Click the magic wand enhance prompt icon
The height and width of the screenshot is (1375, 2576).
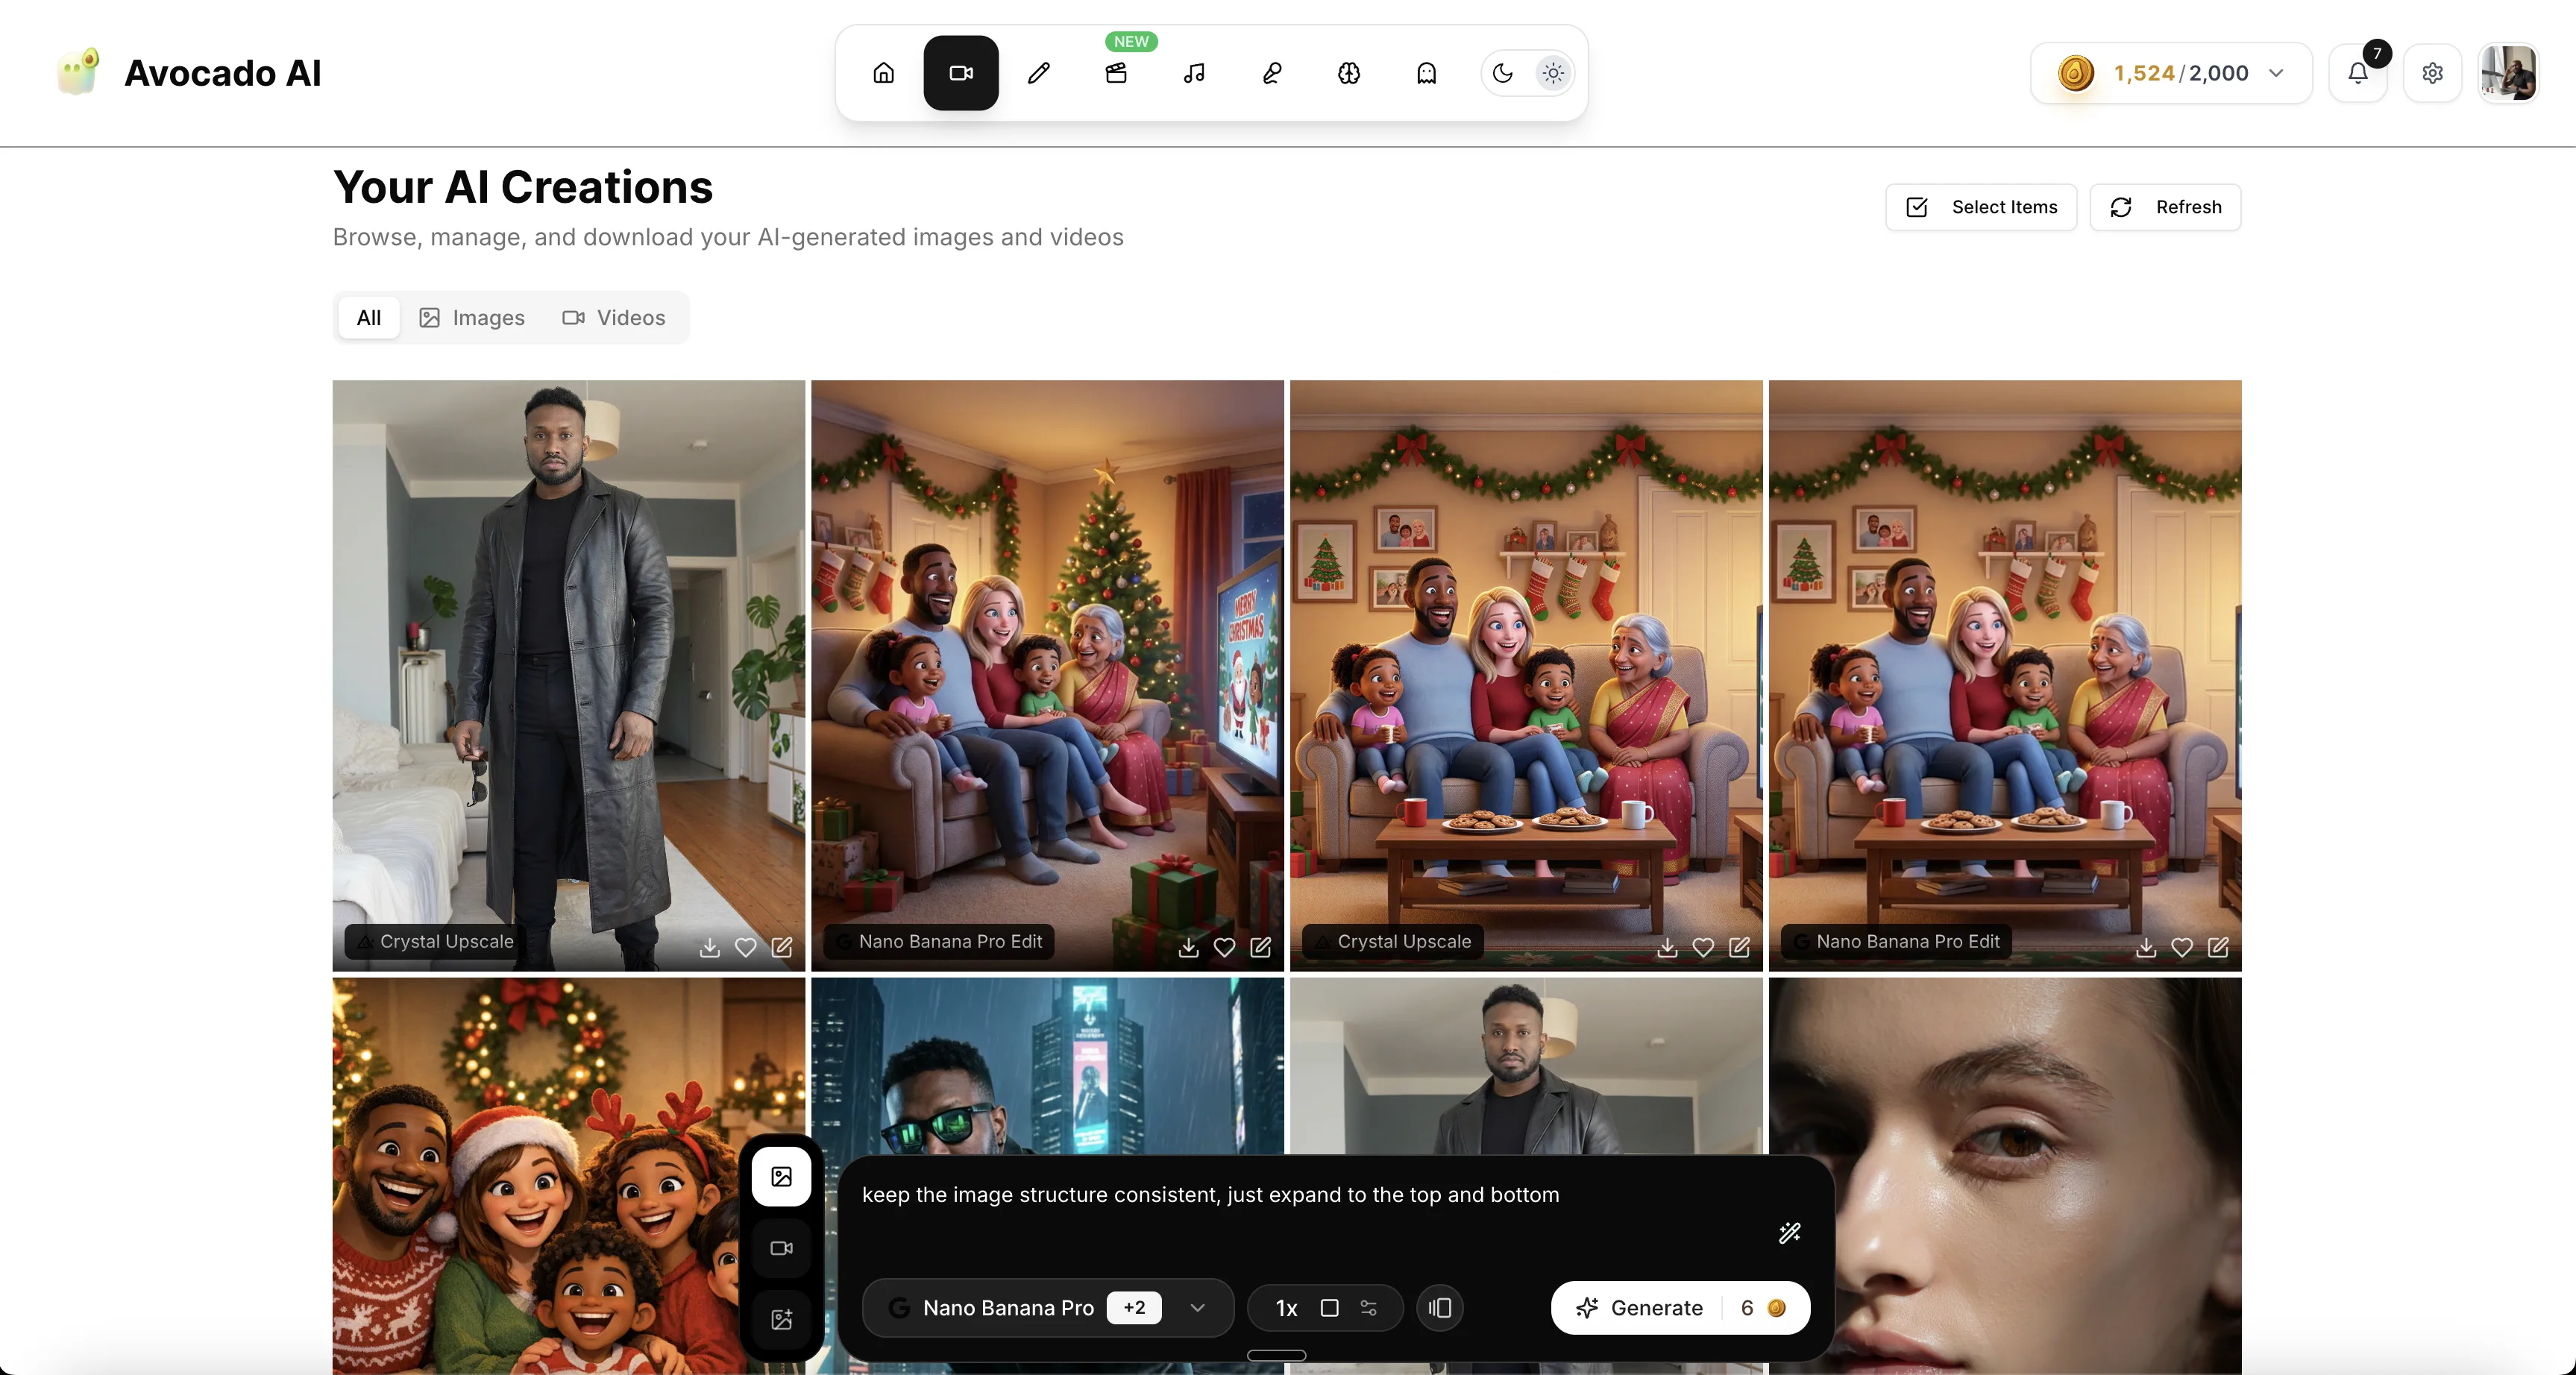1789,1232
